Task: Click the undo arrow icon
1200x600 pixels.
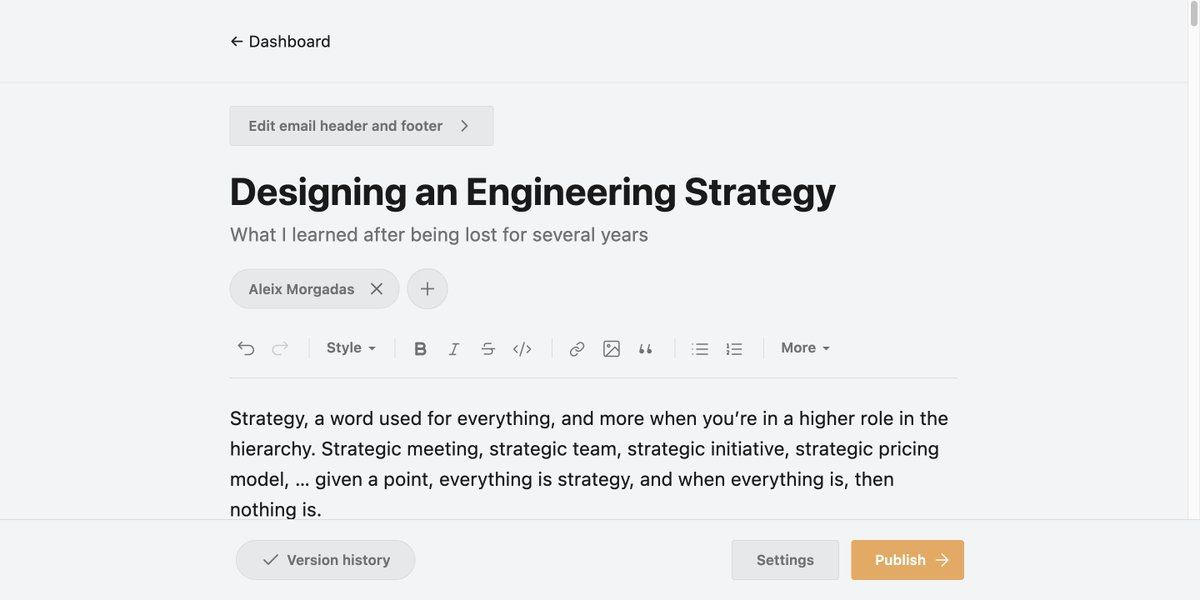Action: pos(246,348)
